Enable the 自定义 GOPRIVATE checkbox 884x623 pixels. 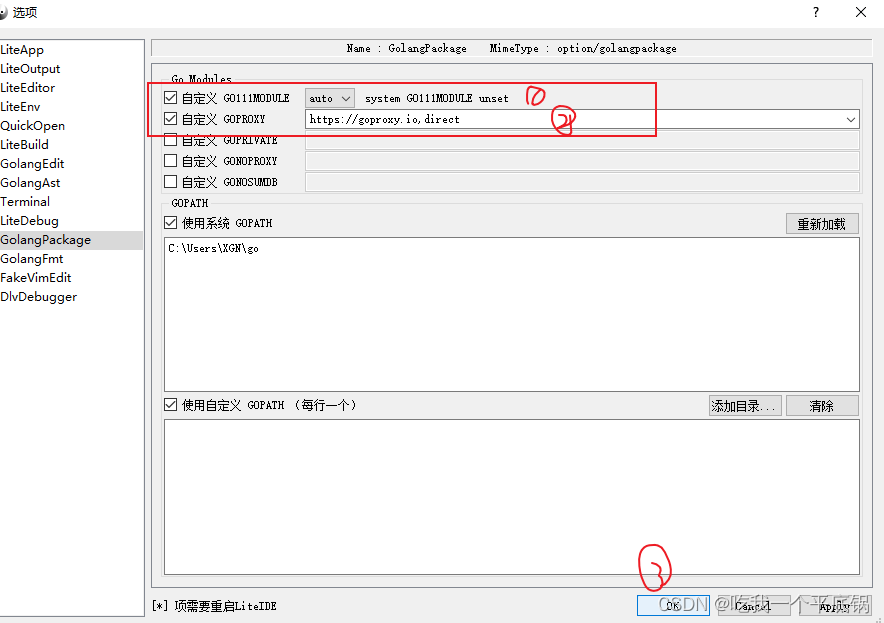170,140
